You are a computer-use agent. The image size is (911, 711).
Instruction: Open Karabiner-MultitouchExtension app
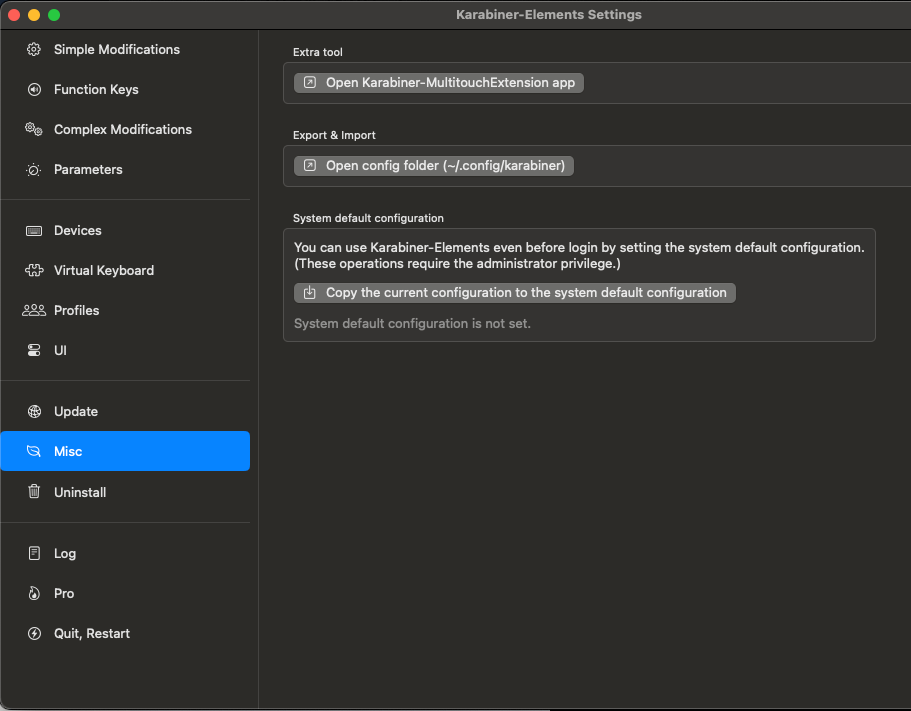439,83
